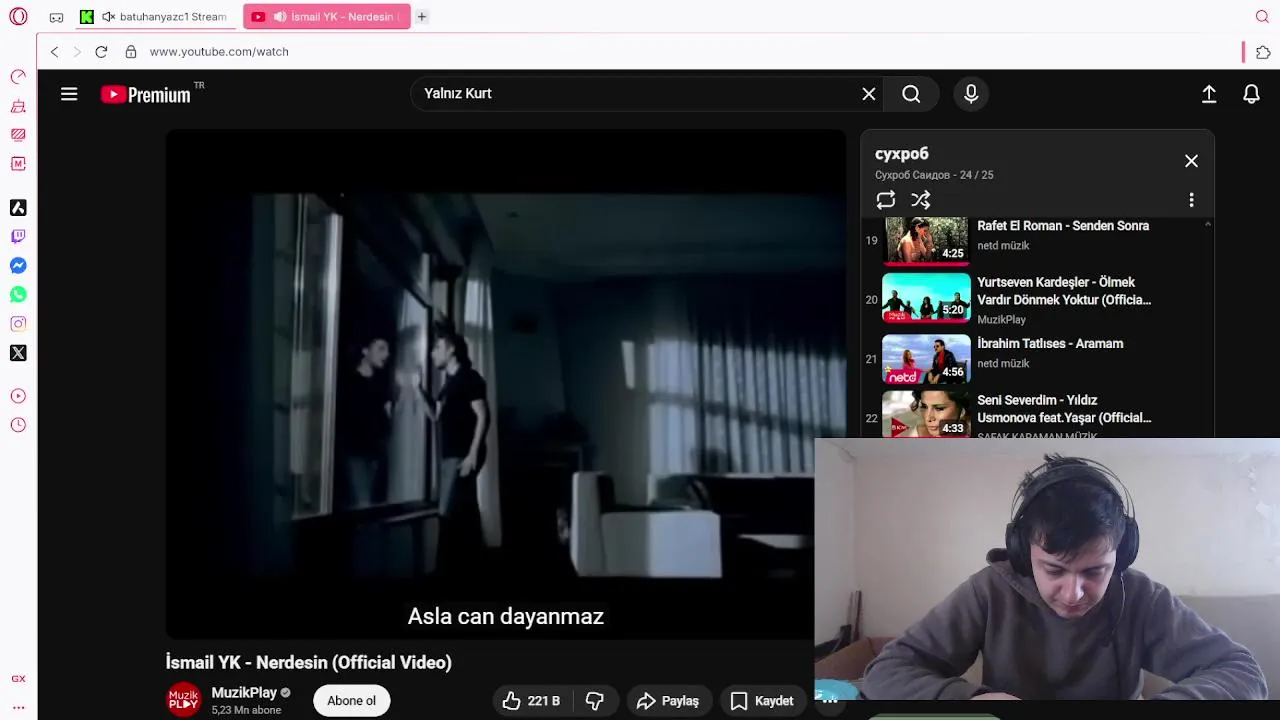Toggle playlist shuffle
This screenshot has width=1280, height=720.
pyautogui.click(x=921, y=201)
